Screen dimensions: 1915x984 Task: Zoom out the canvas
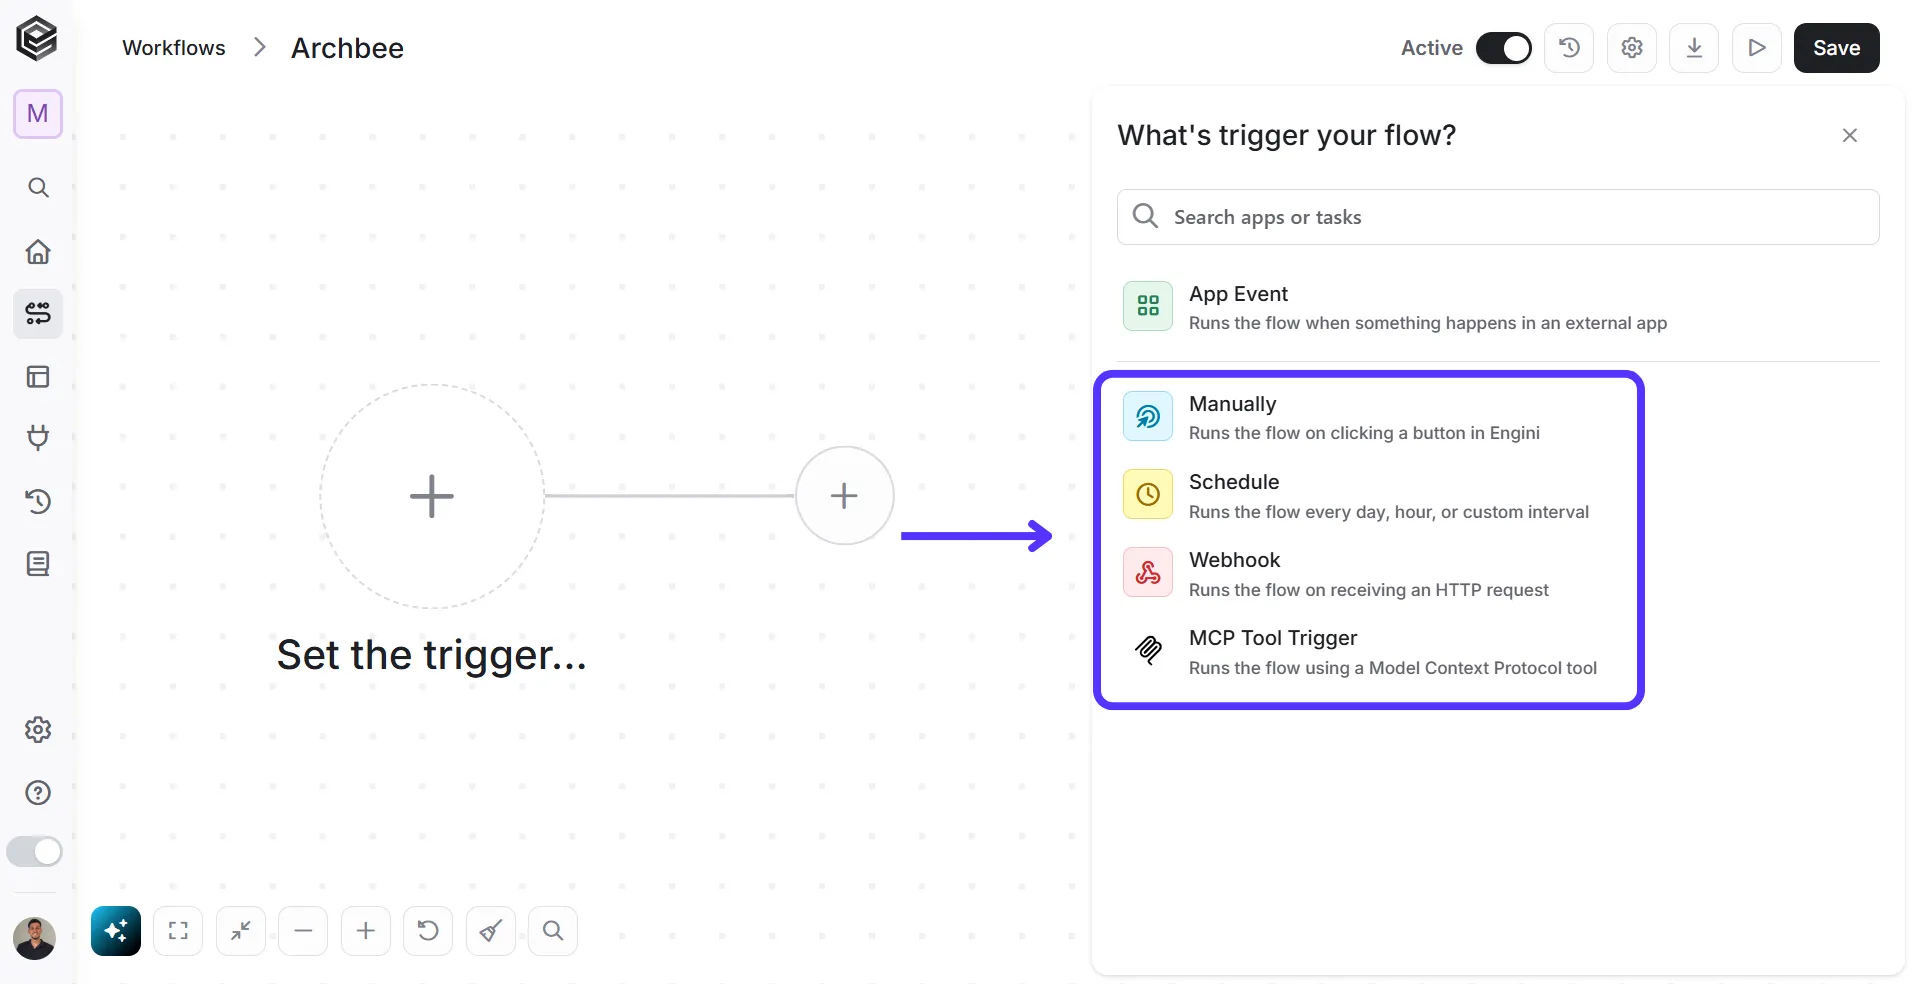tap(303, 931)
